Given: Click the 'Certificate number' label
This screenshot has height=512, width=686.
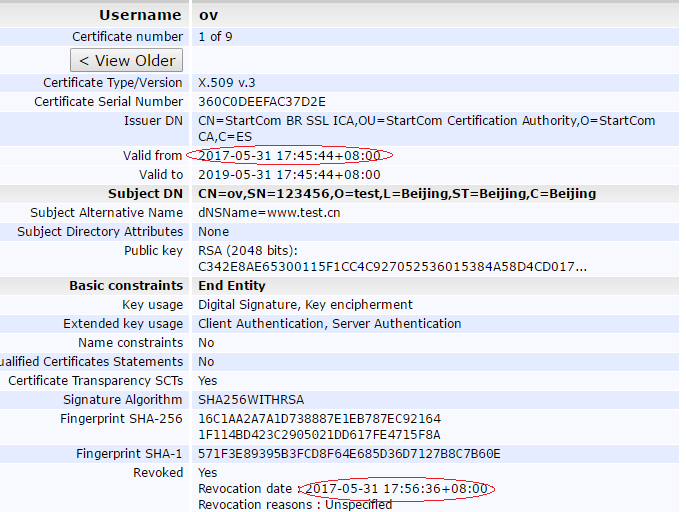Looking at the screenshot, I should coord(127,37).
